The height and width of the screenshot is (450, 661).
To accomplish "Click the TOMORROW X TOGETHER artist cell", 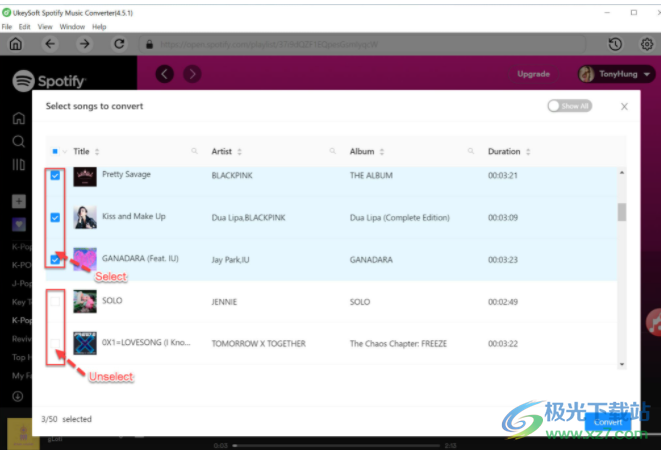I will tap(258, 344).
